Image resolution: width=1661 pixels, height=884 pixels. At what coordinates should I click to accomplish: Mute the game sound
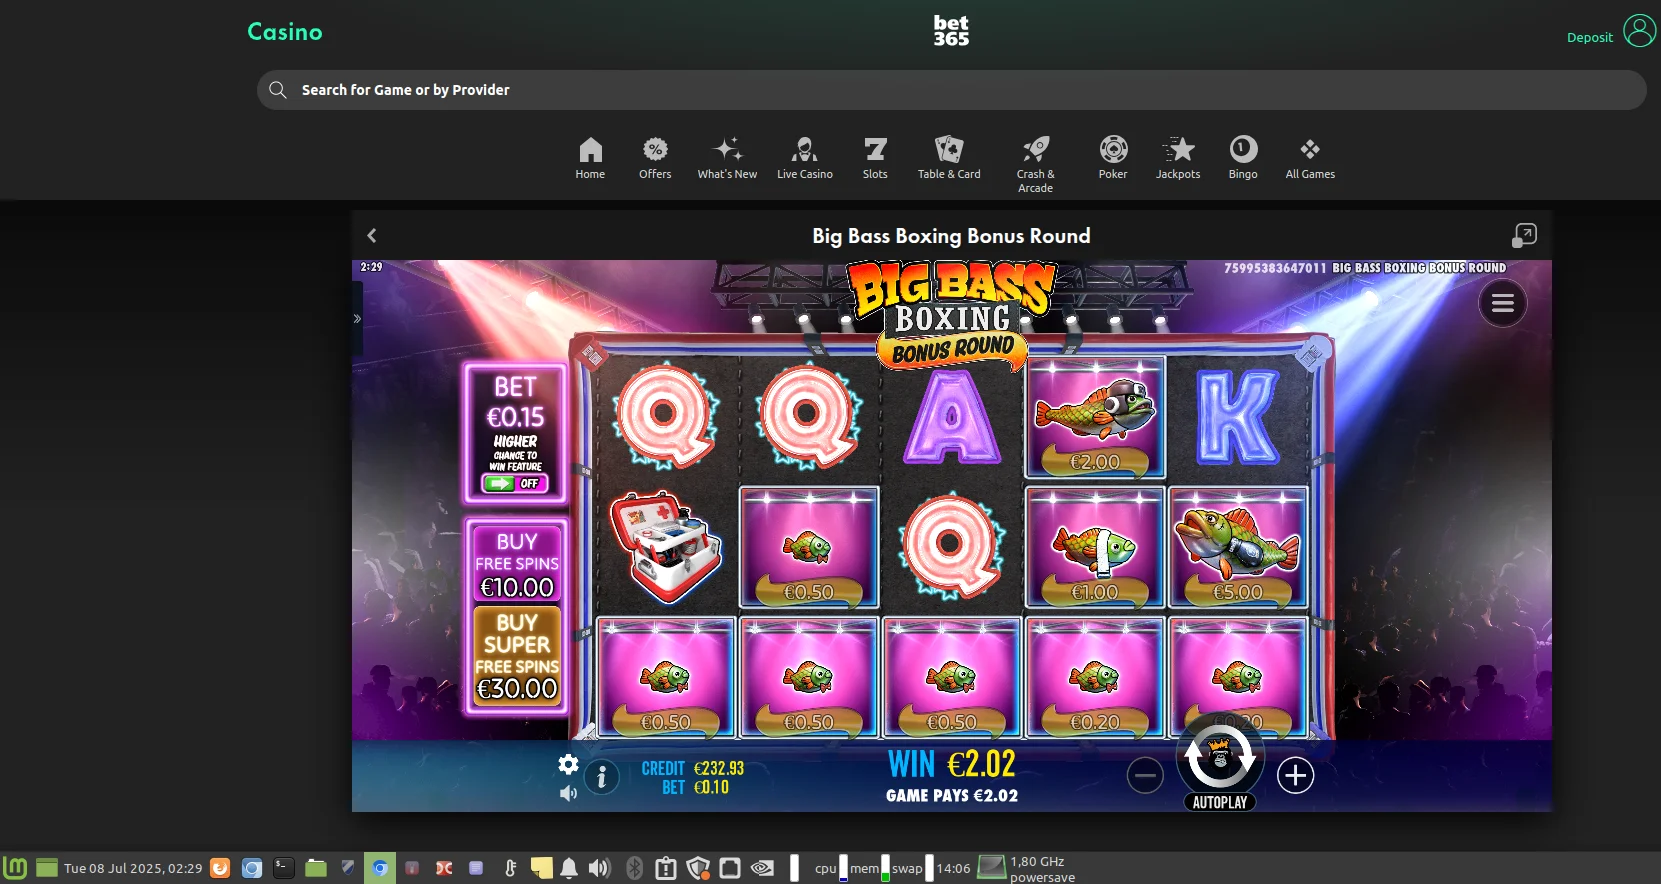(568, 793)
